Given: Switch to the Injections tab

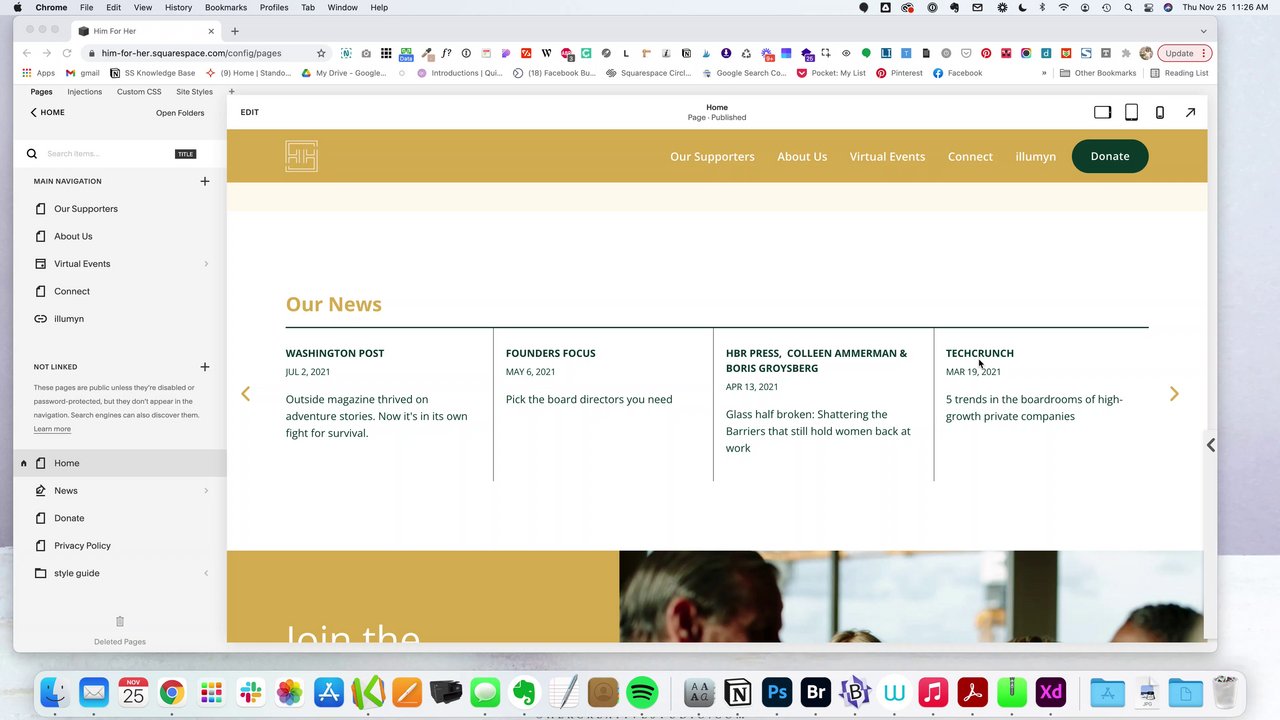Looking at the screenshot, I should point(84,92).
